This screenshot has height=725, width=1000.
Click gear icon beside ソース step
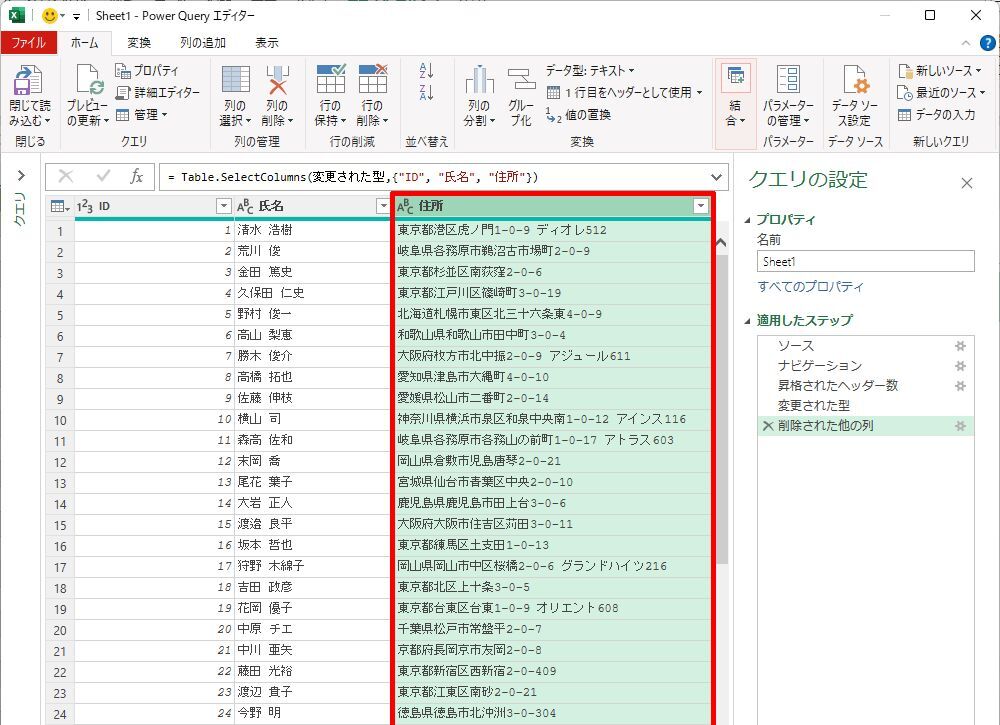[x=960, y=345]
